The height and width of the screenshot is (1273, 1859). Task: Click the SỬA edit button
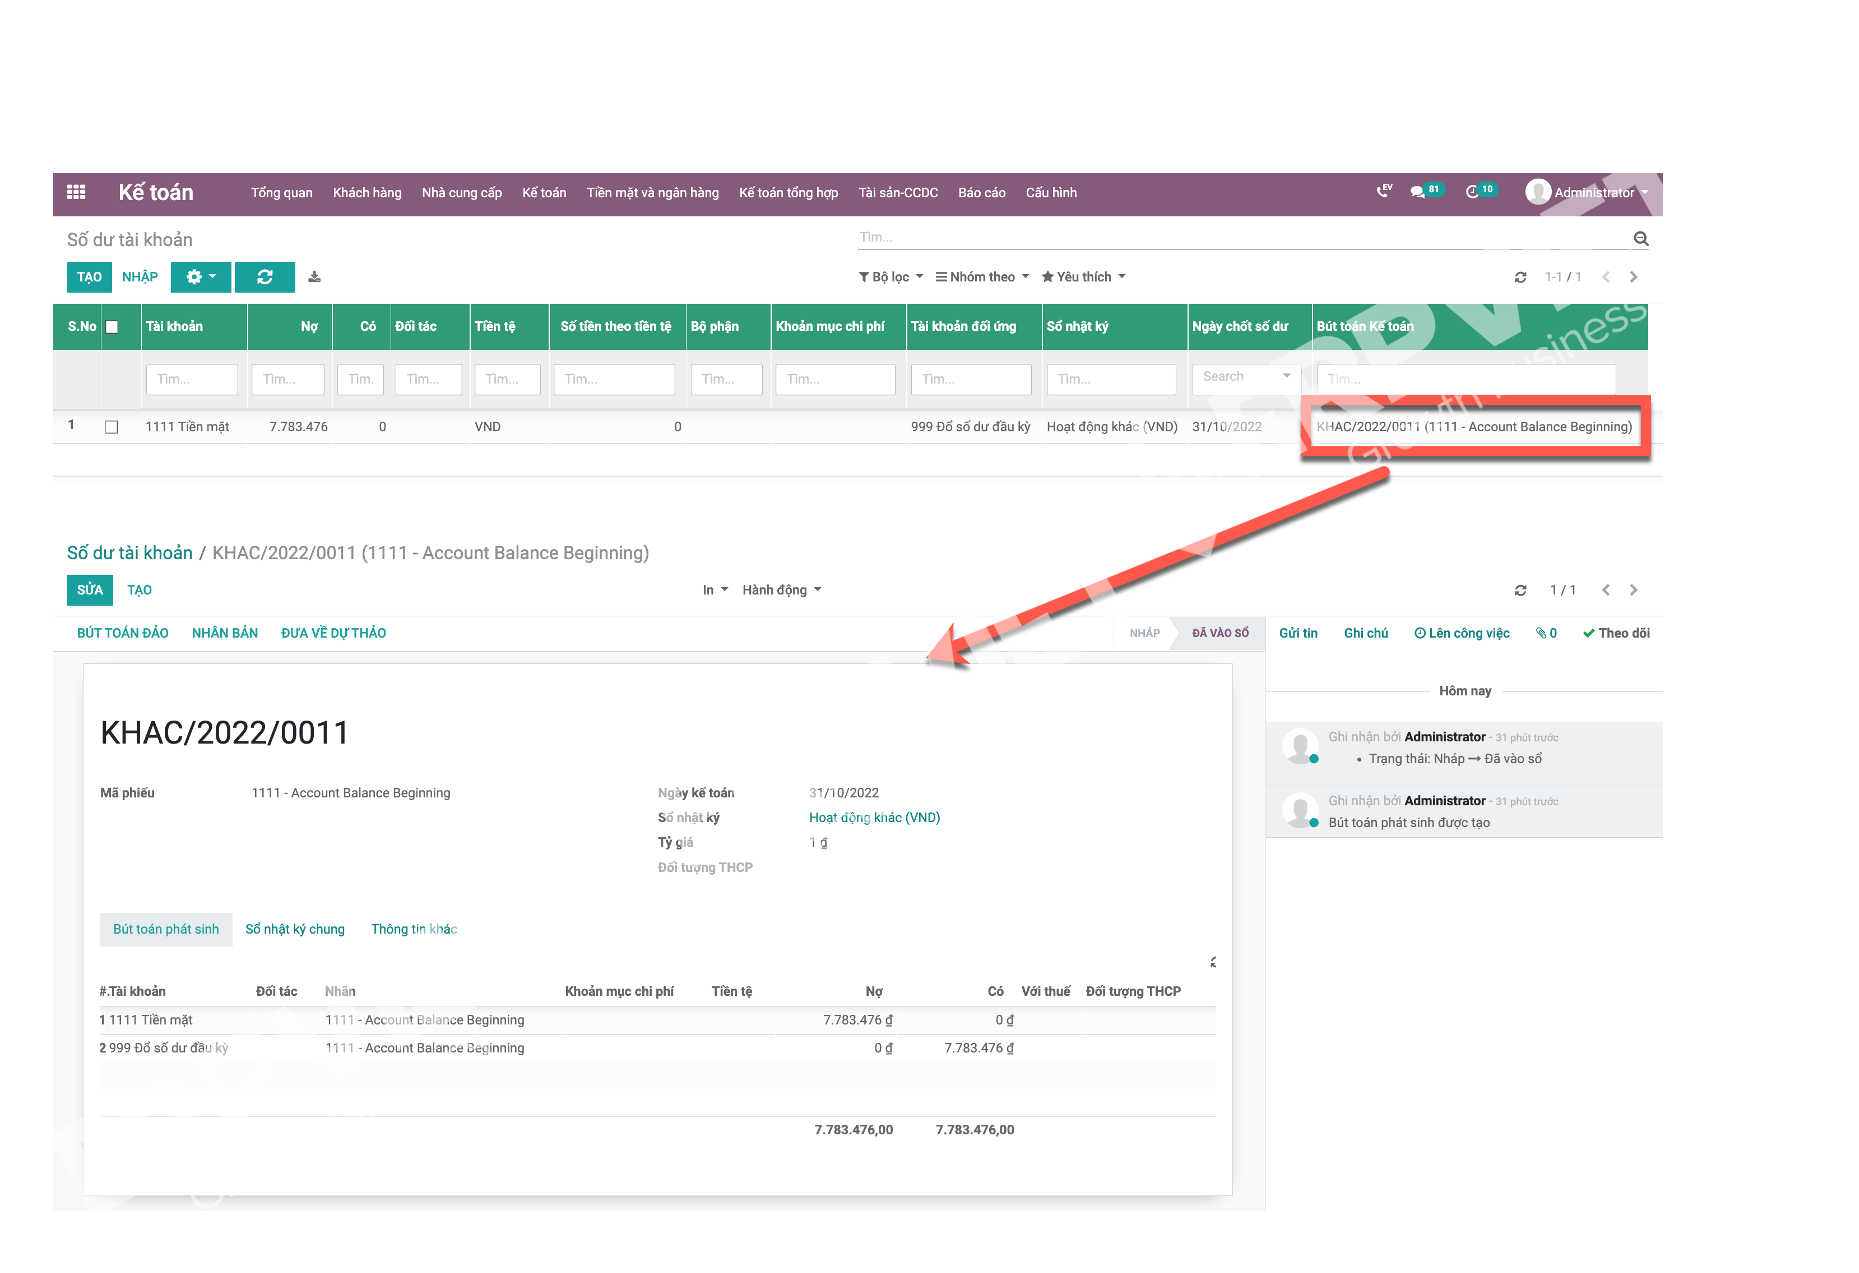pos(90,590)
